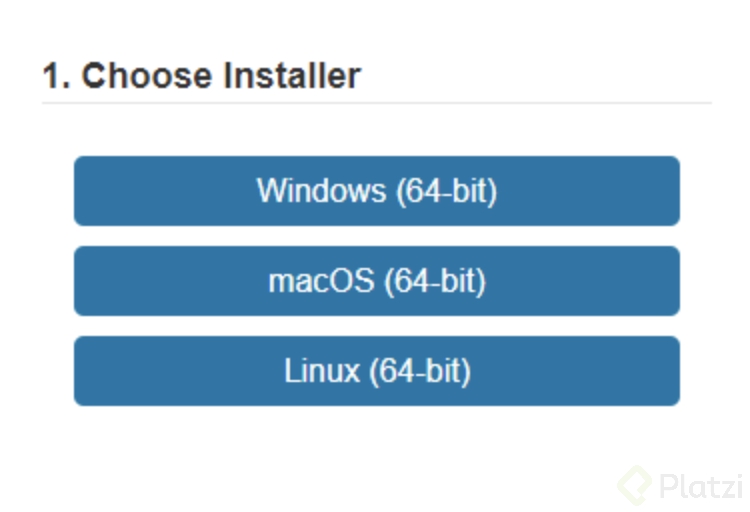Download the 64-bit installer for macOS

click(376, 281)
